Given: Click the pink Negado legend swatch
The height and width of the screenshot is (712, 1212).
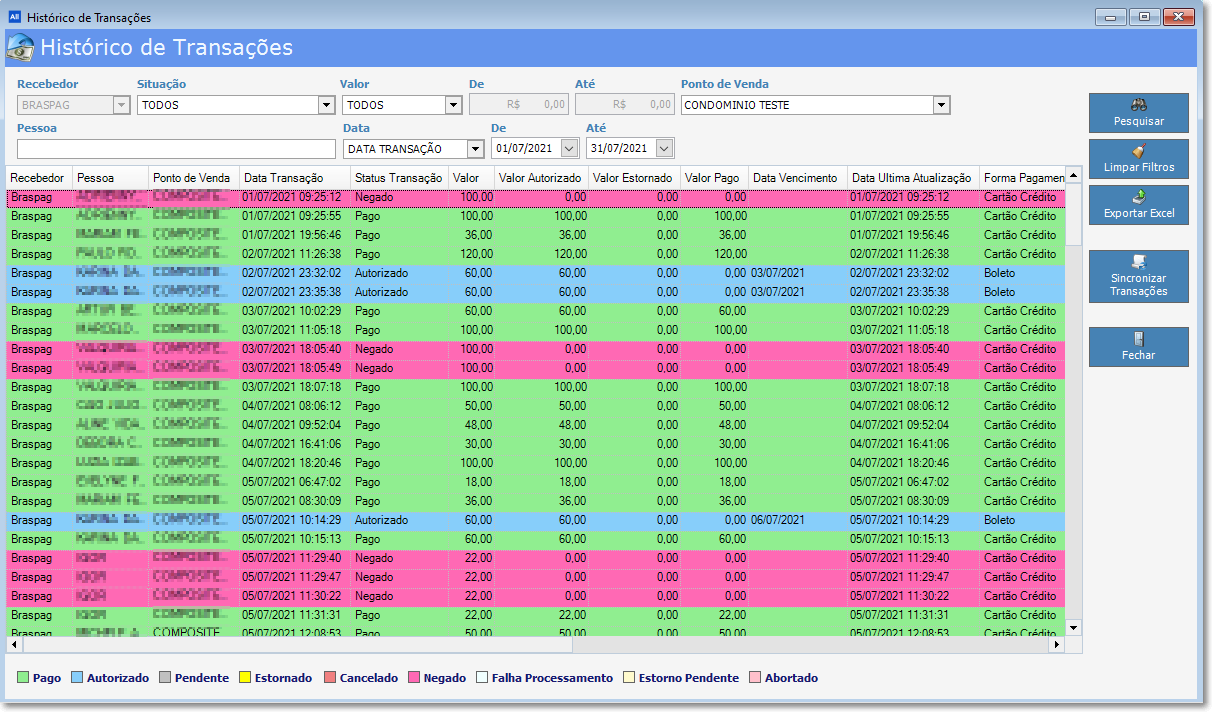Looking at the screenshot, I should coord(414,678).
